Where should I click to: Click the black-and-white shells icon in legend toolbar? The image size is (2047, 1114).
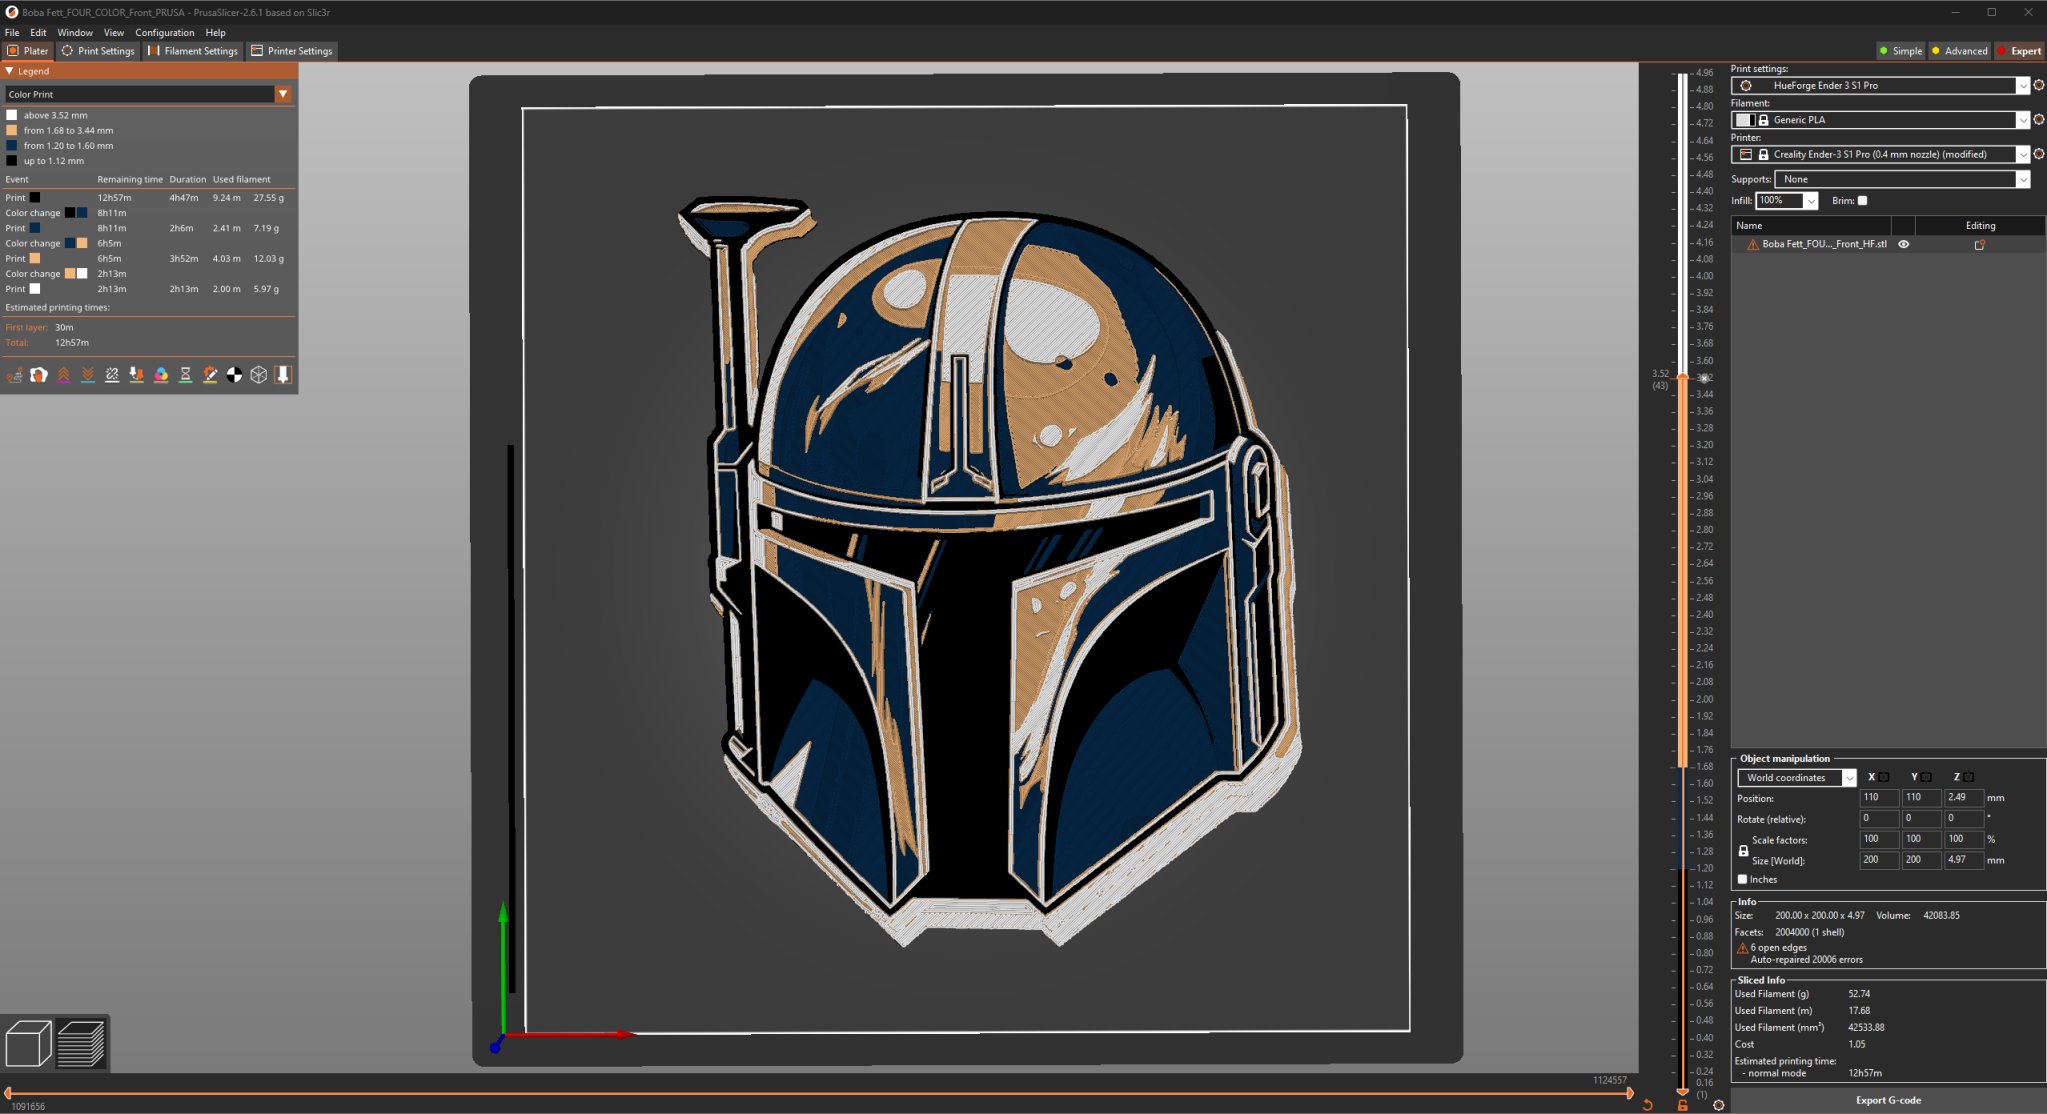(x=234, y=375)
